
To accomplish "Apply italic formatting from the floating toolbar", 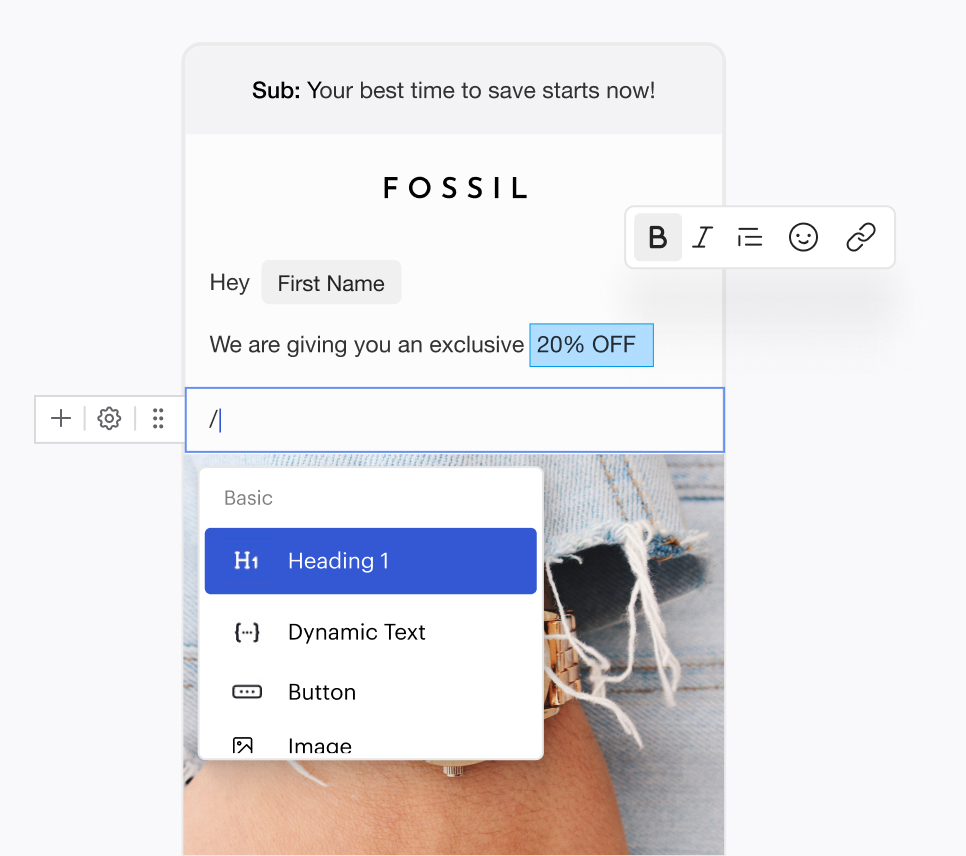I will tap(703, 238).
